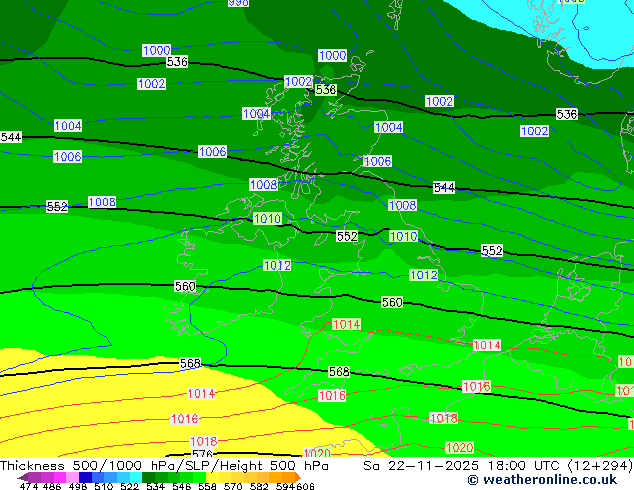The height and width of the screenshot is (490, 634).
Task: Click the red 1014 label over Wales
Action: coord(347,324)
